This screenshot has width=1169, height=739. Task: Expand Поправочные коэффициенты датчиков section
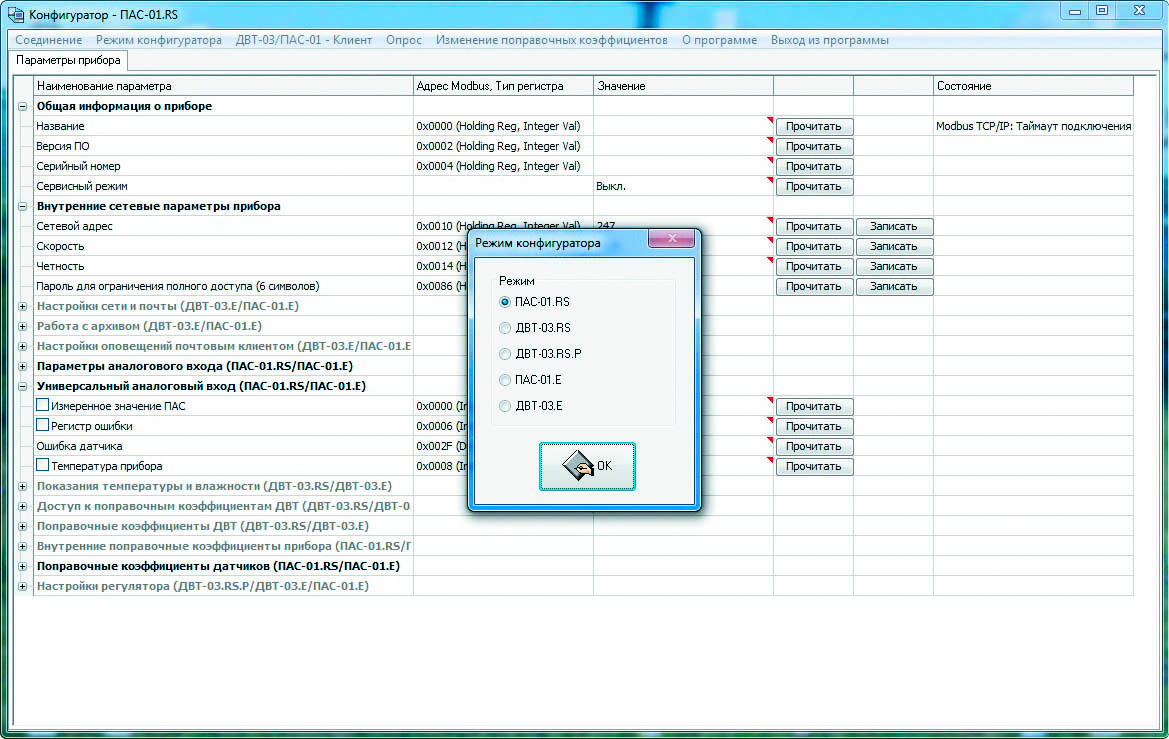pos(23,566)
